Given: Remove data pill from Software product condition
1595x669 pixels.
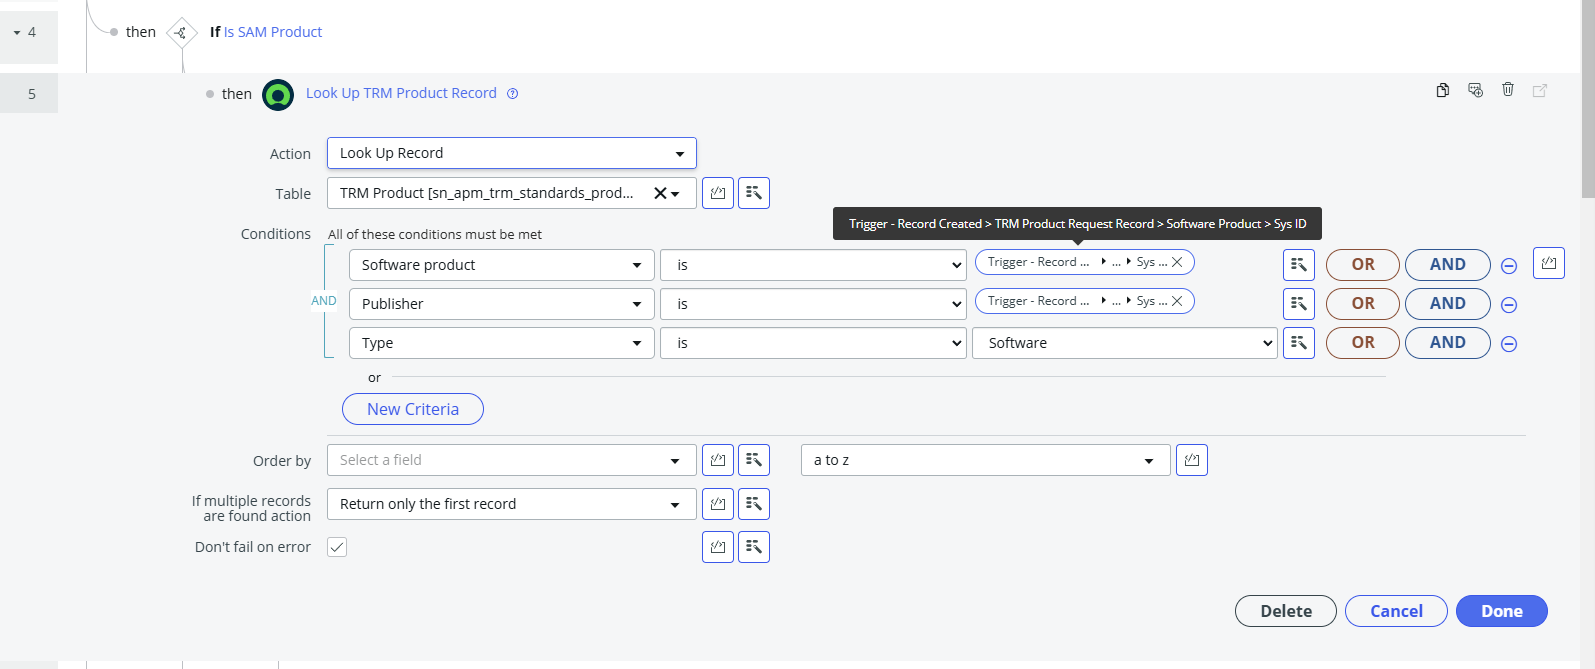Looking at the screenshot, I should tap(1177, 262).
